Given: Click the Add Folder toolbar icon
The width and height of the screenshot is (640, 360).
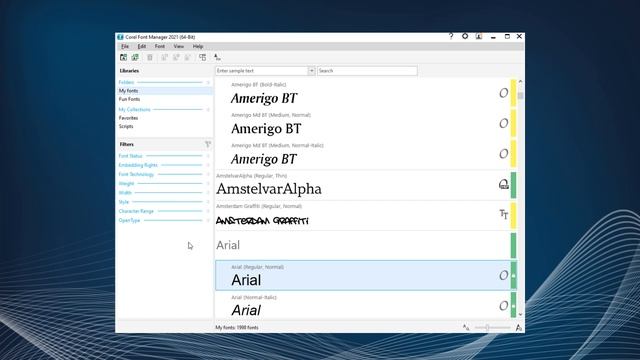Looking at the screenshot, I should 123,58.
